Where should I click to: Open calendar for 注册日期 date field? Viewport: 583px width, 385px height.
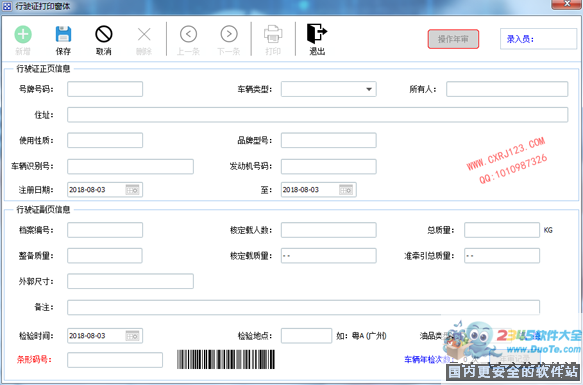tap(132, 190)
